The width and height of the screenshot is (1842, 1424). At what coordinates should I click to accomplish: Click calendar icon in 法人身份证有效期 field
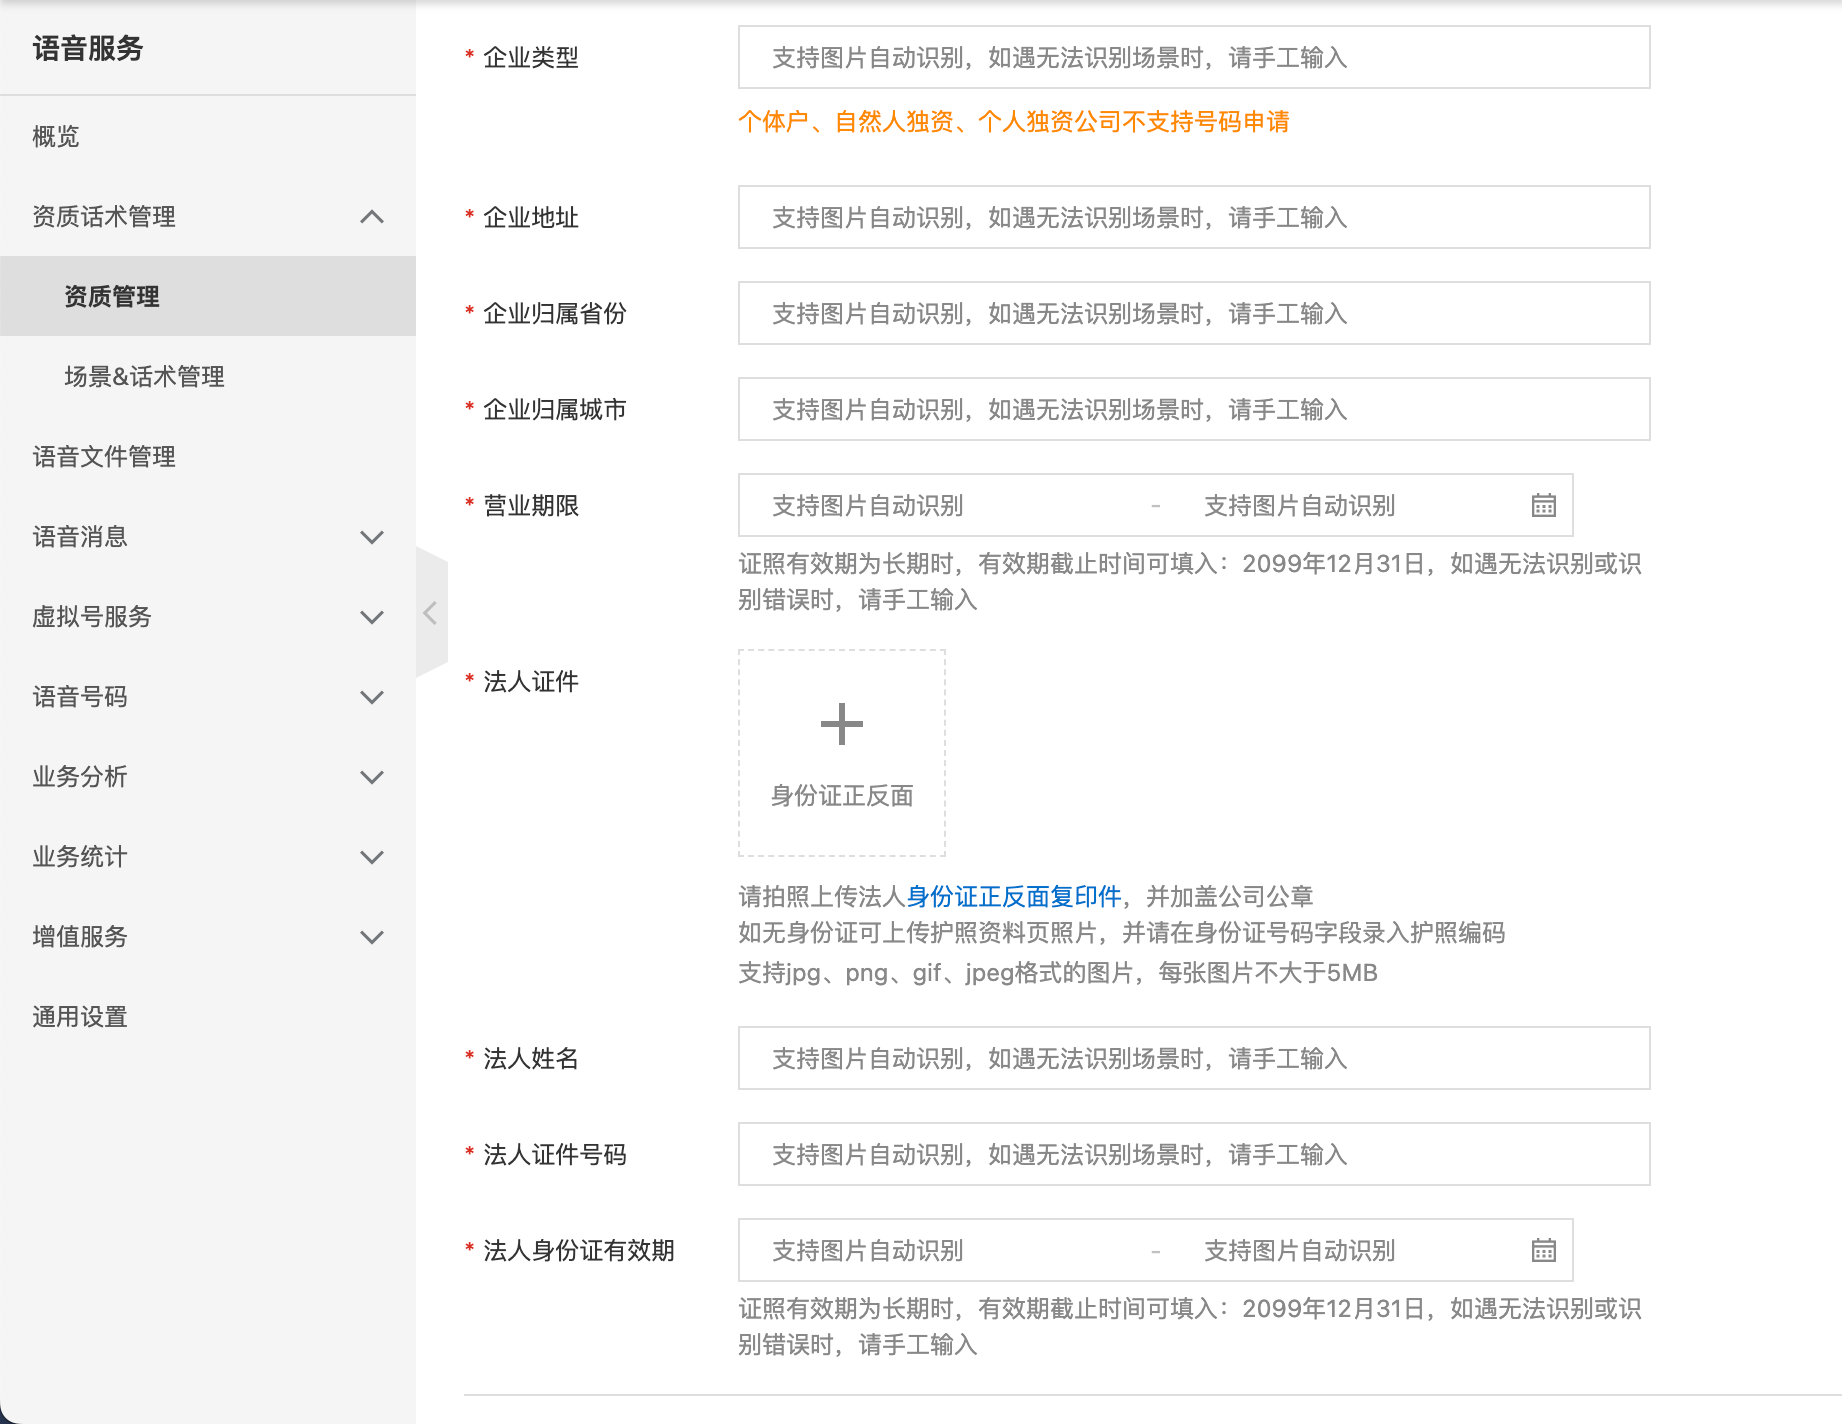pos(1543,1250)
